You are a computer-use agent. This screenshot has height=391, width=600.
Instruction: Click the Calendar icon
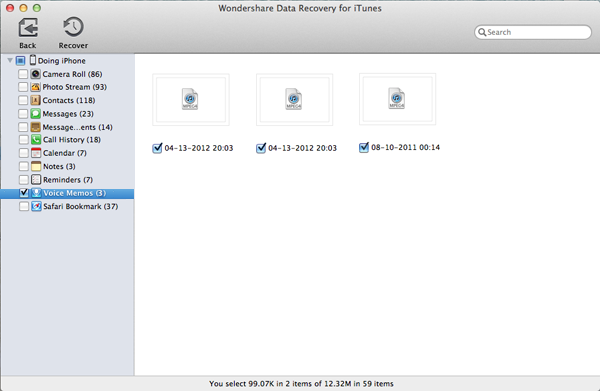[36, 153]
